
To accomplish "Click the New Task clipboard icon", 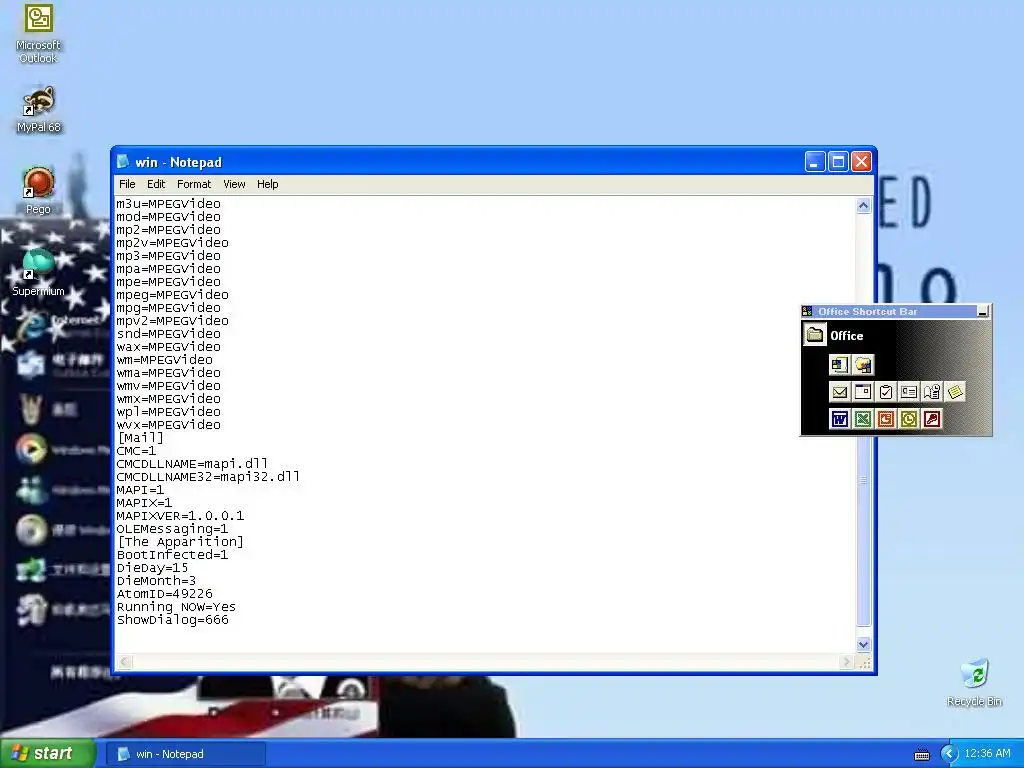I will (x=886, y=392).
